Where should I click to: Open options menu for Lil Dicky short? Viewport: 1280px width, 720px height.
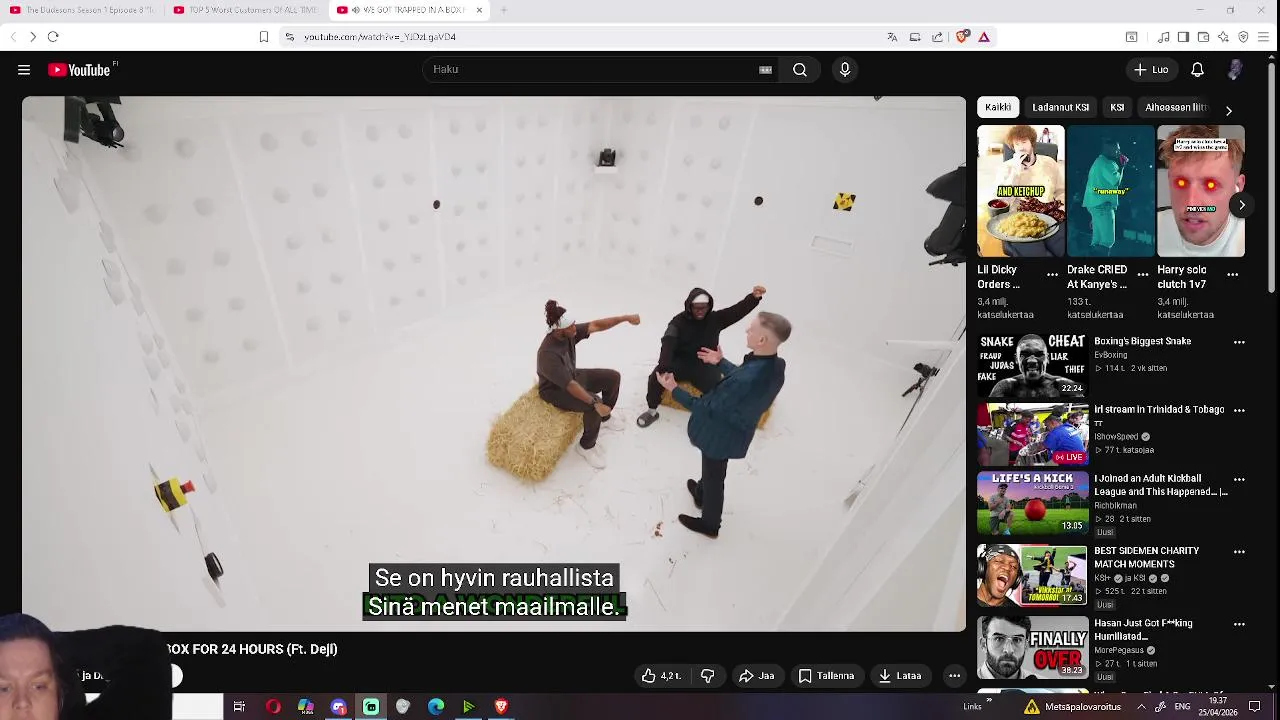[1052, 274]
